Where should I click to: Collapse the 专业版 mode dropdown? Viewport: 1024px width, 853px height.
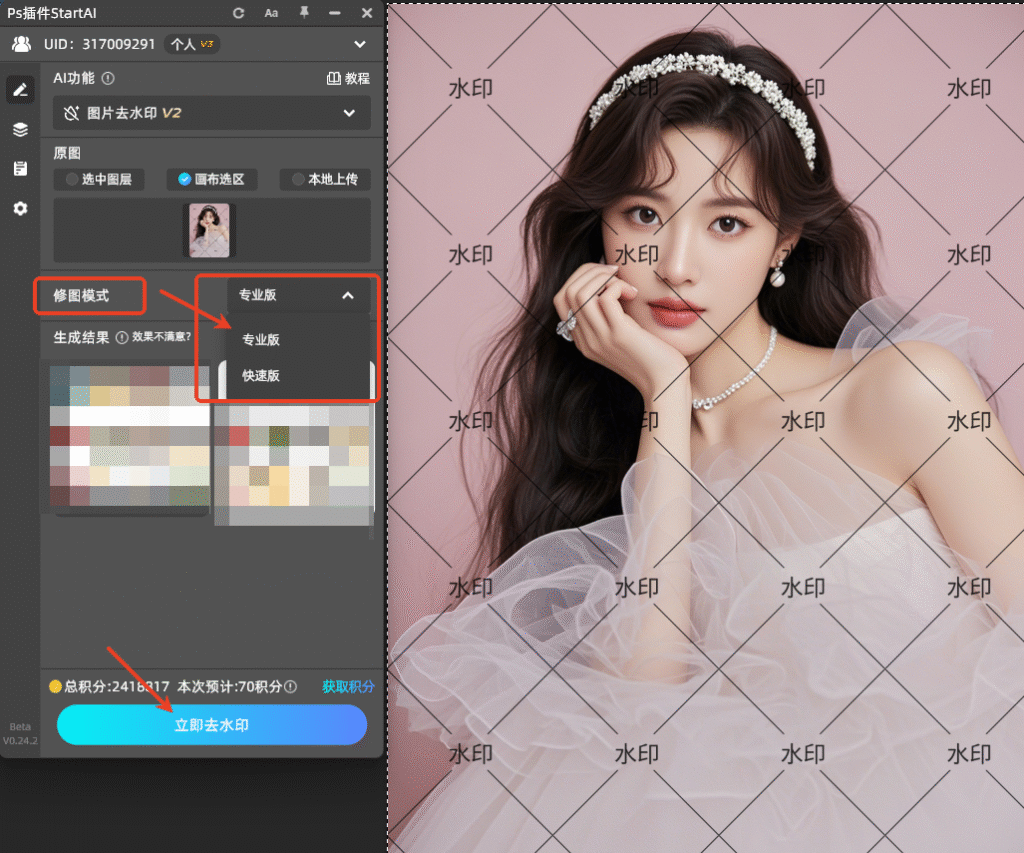(x=299, y=295)
